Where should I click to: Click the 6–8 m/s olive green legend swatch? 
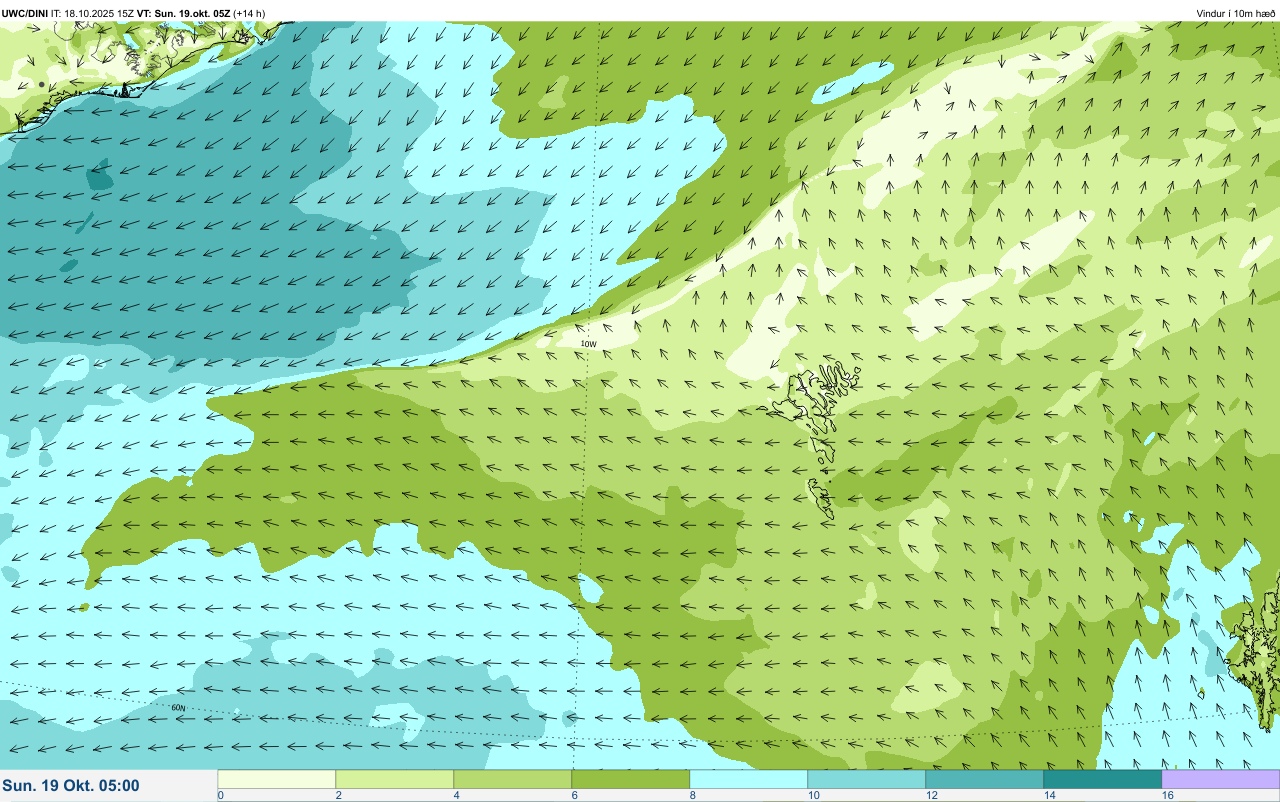point(631,779)
